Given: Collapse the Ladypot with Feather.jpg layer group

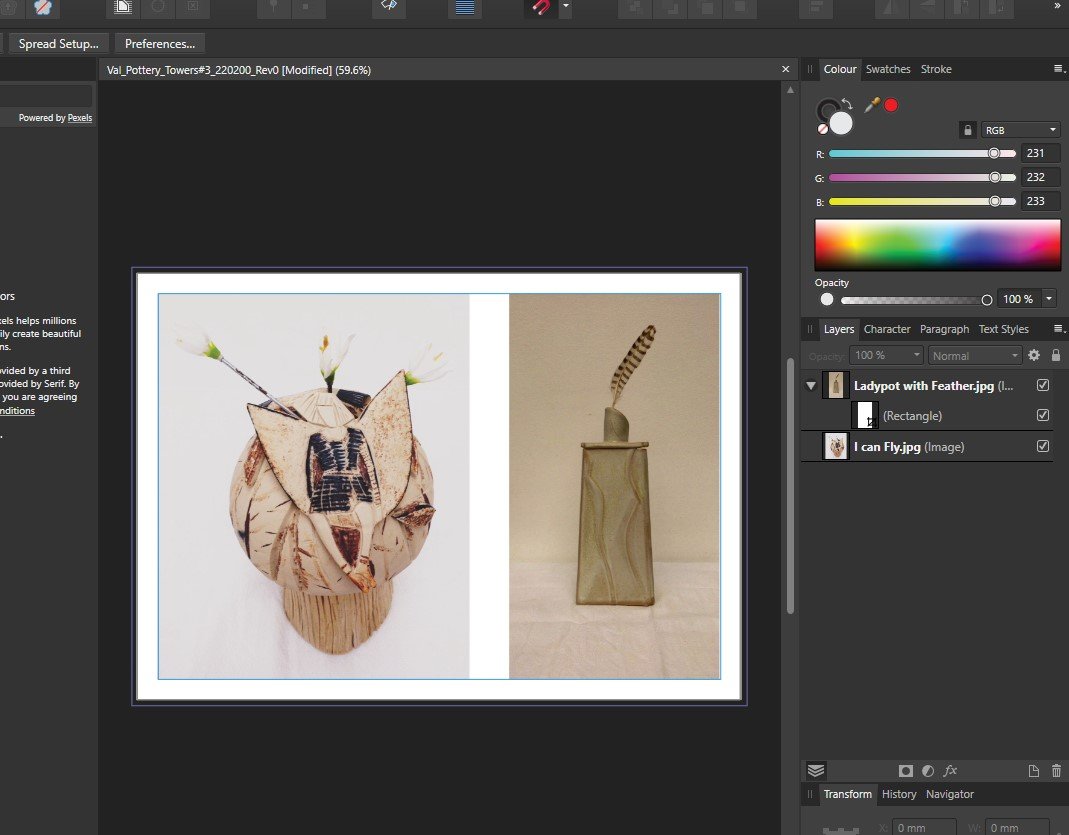Looking at the screenshot, I should pos(810,385).
